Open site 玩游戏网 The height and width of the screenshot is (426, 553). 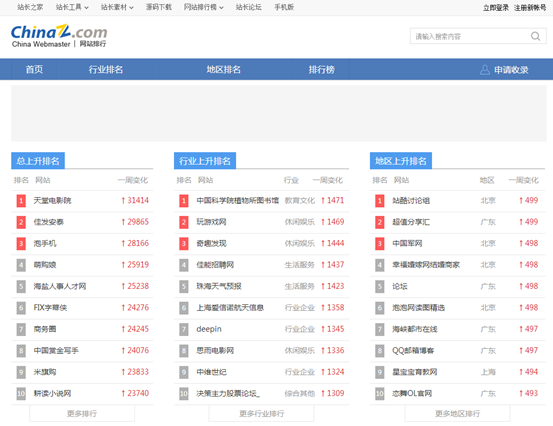coord(211,222)
